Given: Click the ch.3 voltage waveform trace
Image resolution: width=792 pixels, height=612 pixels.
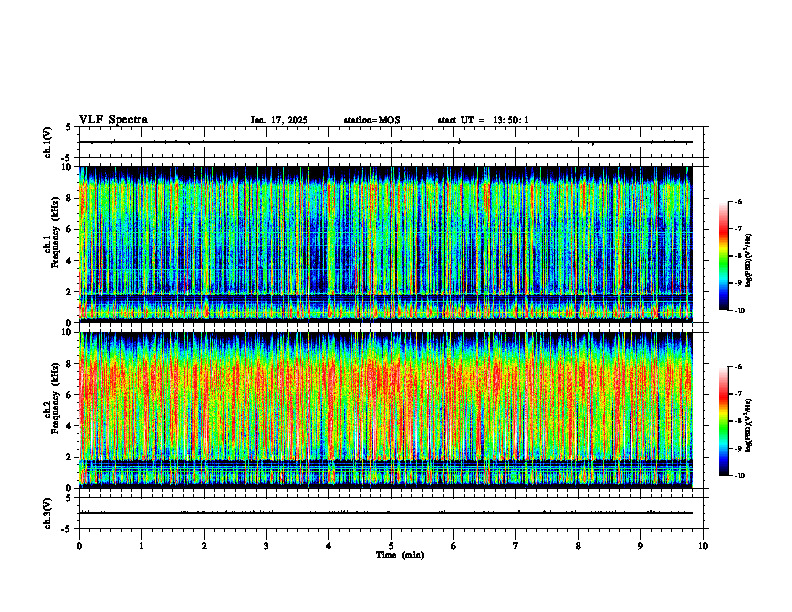Looking at the screenshot, I should (x=386, y=513).
